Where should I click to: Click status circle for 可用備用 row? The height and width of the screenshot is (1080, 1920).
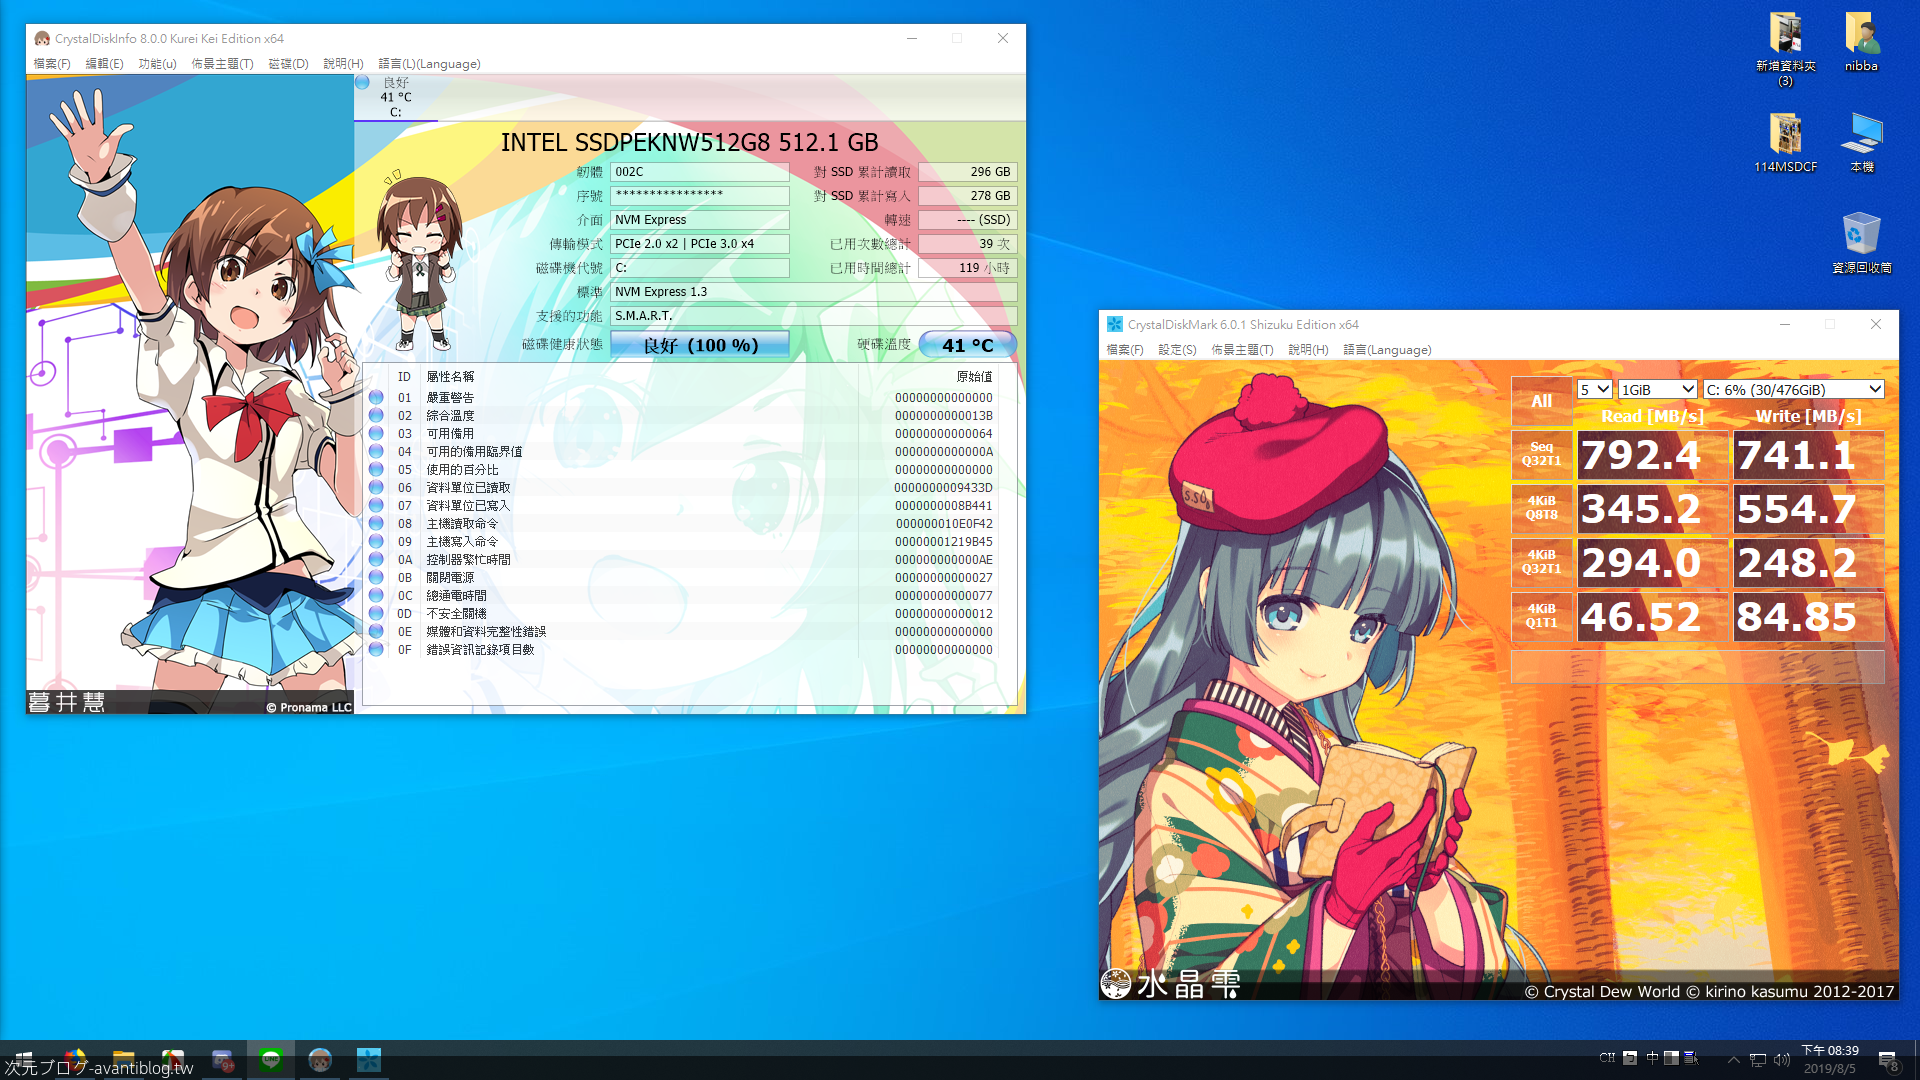pos(376,433)
